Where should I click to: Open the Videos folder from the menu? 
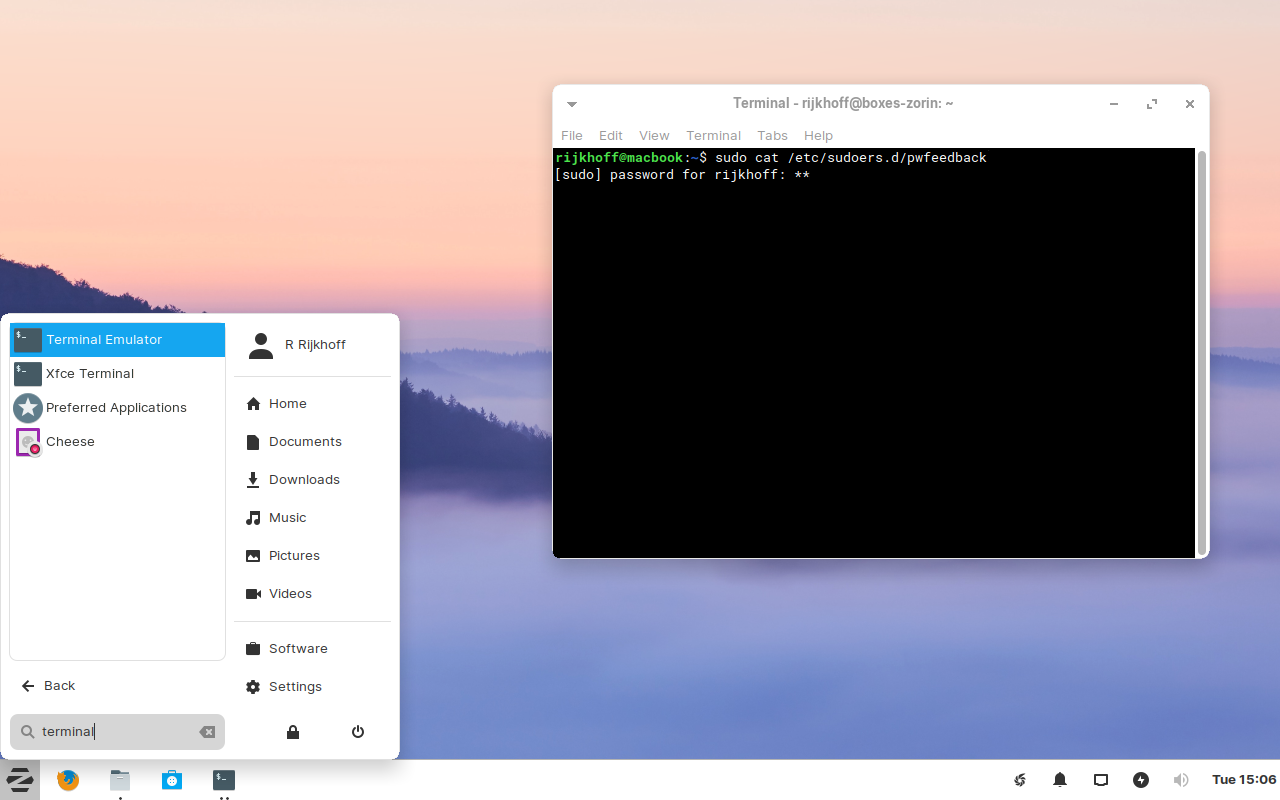(312, 594)
